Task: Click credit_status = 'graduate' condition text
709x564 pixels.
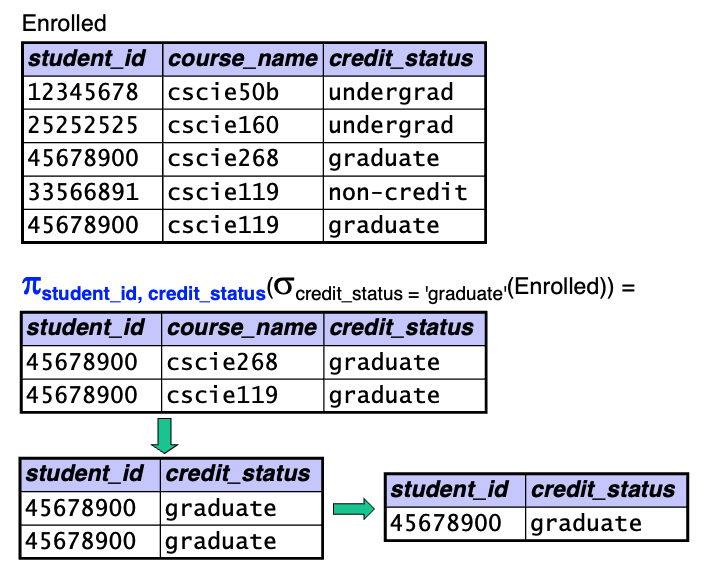Action: pos(400,294)
